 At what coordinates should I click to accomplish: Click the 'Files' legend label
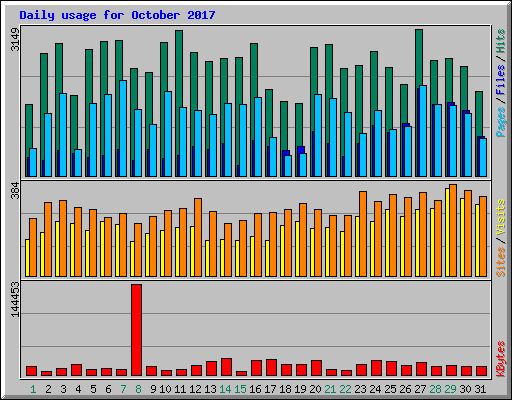pyautogui.click(x=500, y=80)
